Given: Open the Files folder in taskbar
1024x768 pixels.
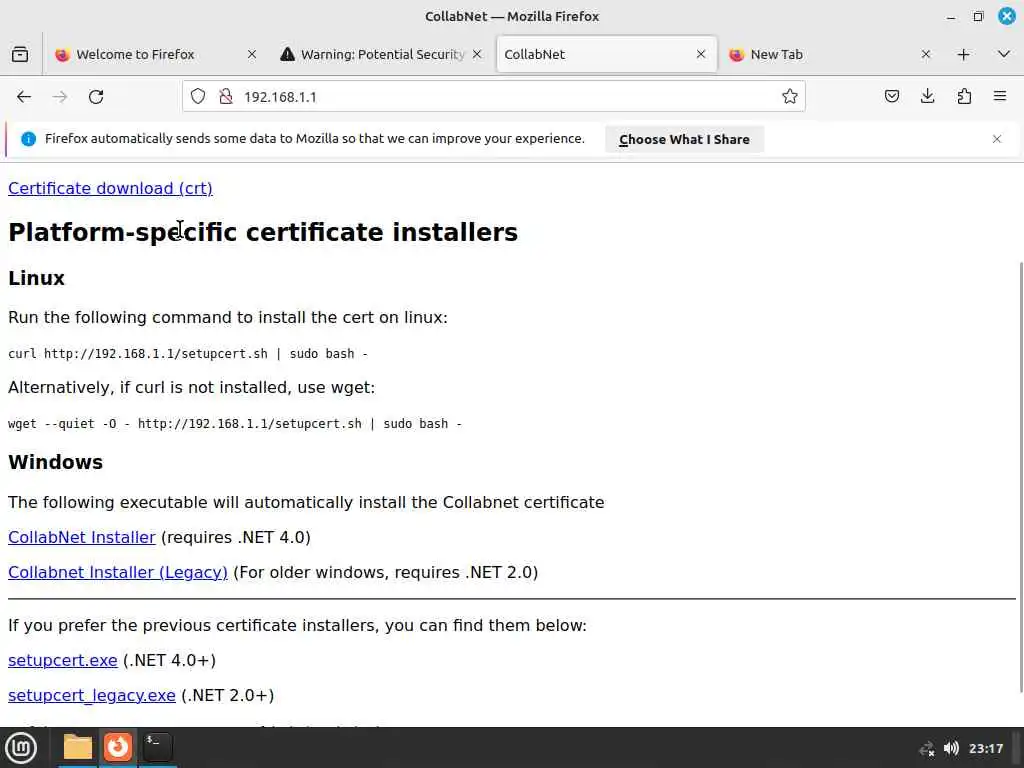Looking at the screenshot, I should pos(77,747).
